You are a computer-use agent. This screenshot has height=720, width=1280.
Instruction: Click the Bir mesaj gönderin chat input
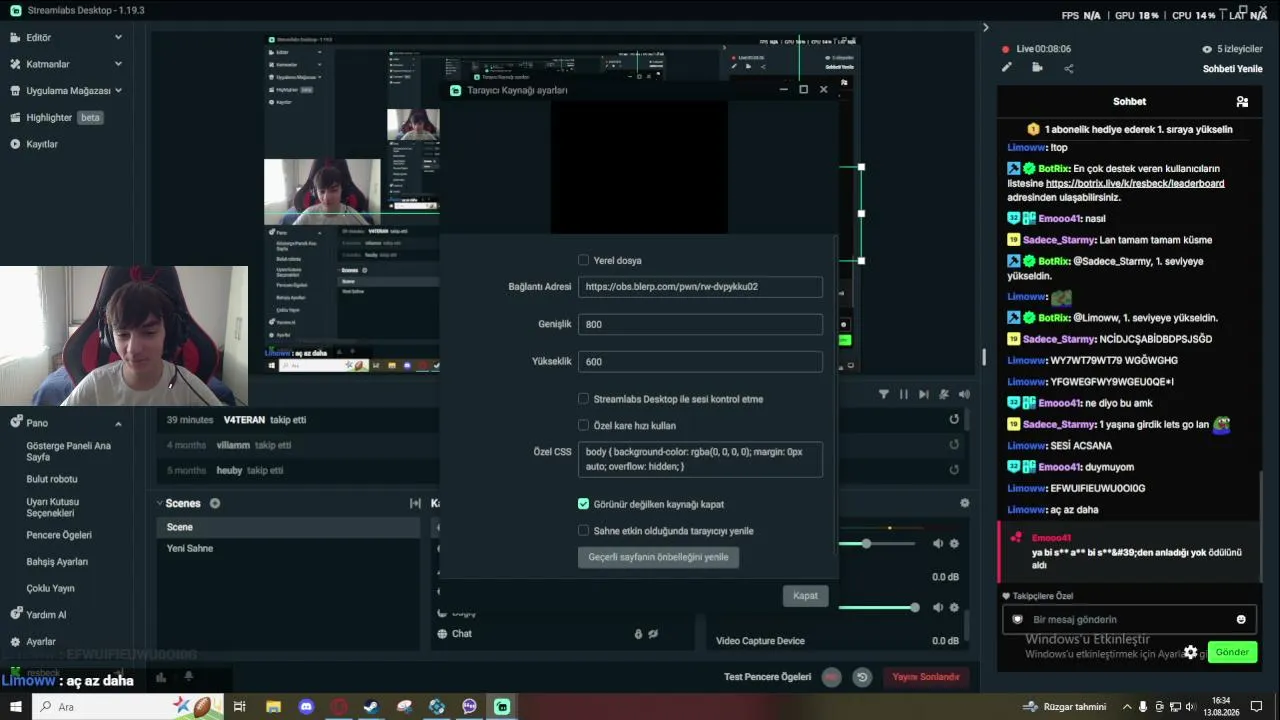pos(1130,620)
